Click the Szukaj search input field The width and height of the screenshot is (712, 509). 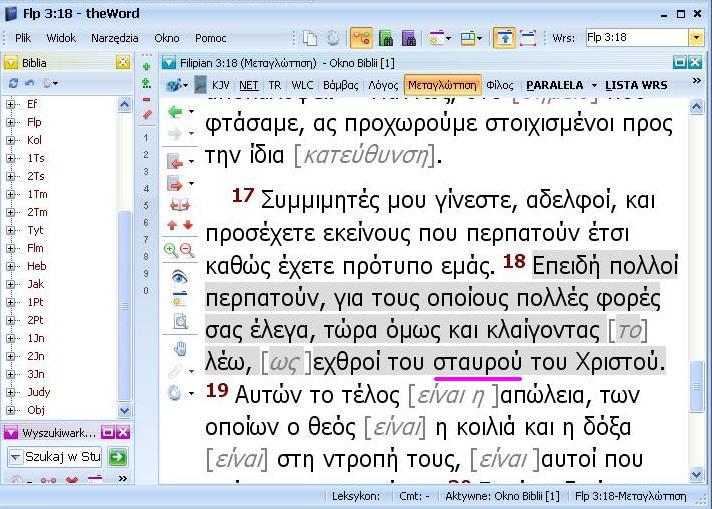(x=55, y=457)
